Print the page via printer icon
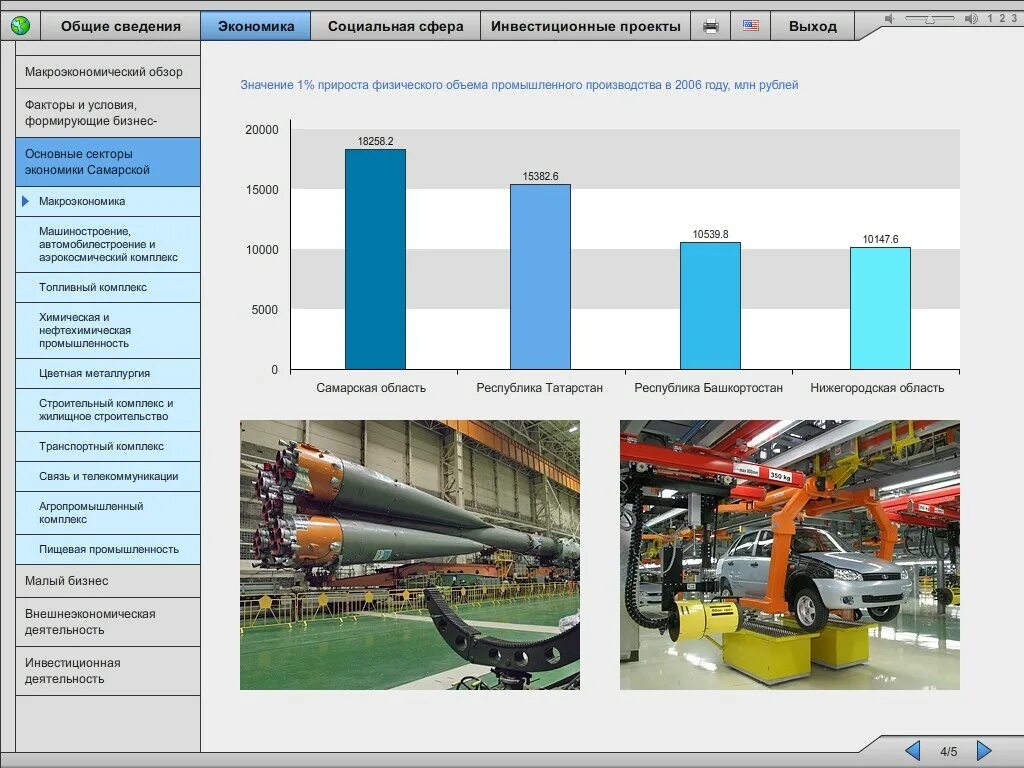The height and width of the screenshot is (768, 1024). [x=711, y=26]
